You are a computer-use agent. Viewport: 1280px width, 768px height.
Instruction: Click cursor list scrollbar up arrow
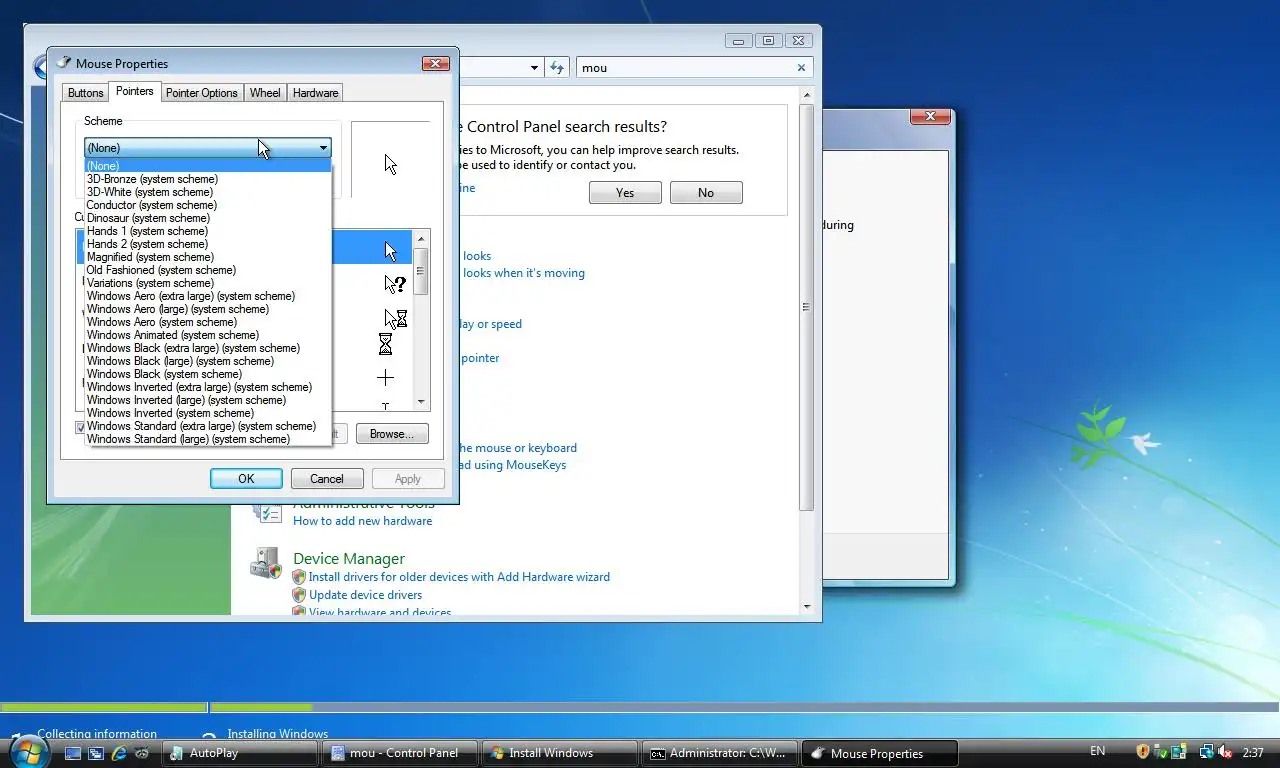click(421, 239)
